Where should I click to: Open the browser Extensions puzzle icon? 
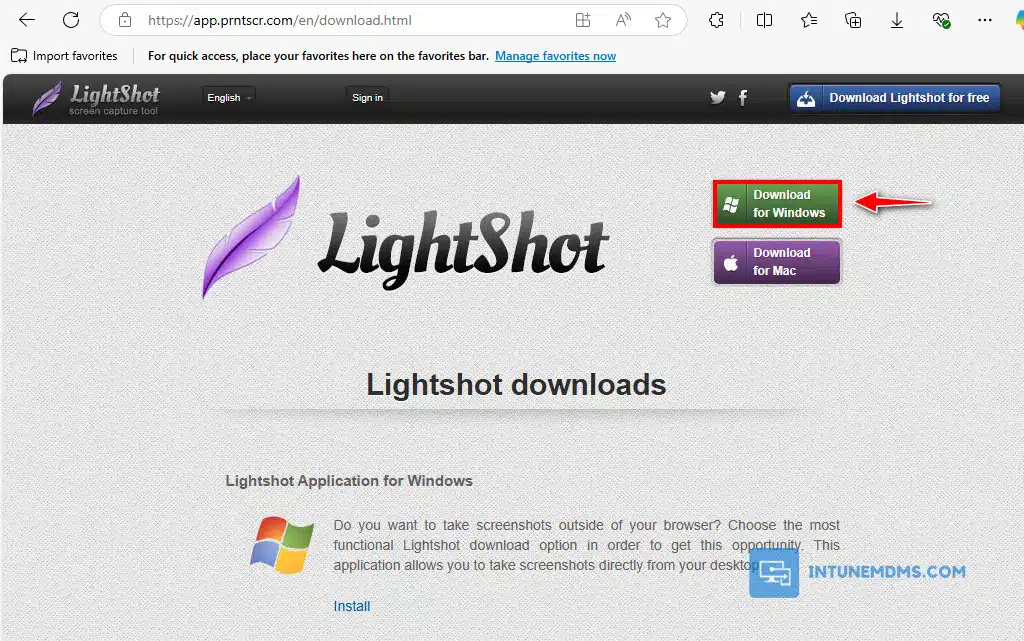click(716, 20)
